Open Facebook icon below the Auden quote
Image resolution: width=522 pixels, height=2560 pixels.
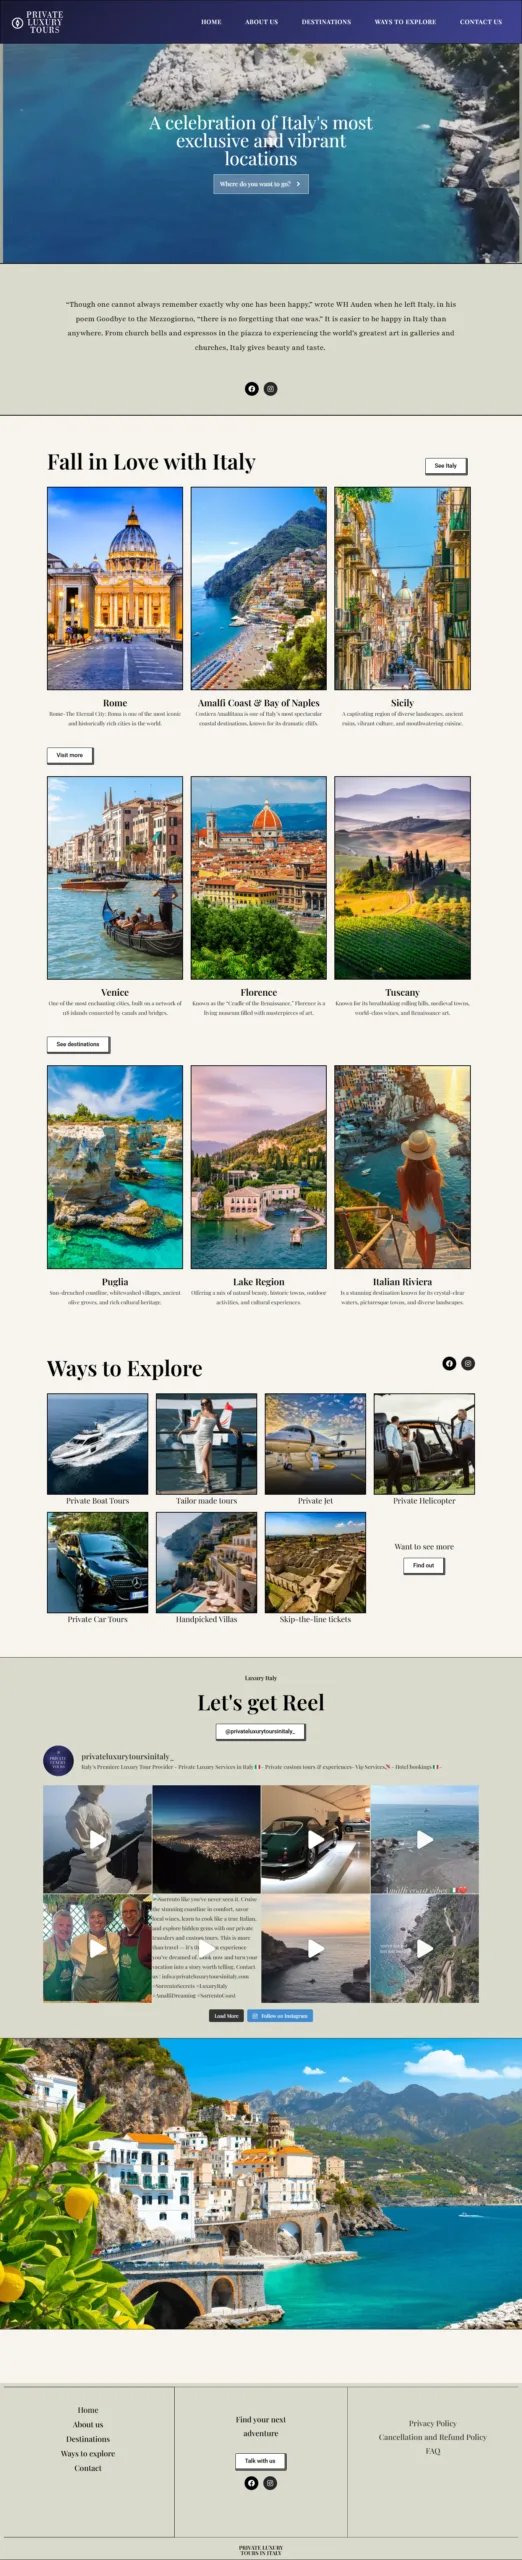tap(252, 388)
